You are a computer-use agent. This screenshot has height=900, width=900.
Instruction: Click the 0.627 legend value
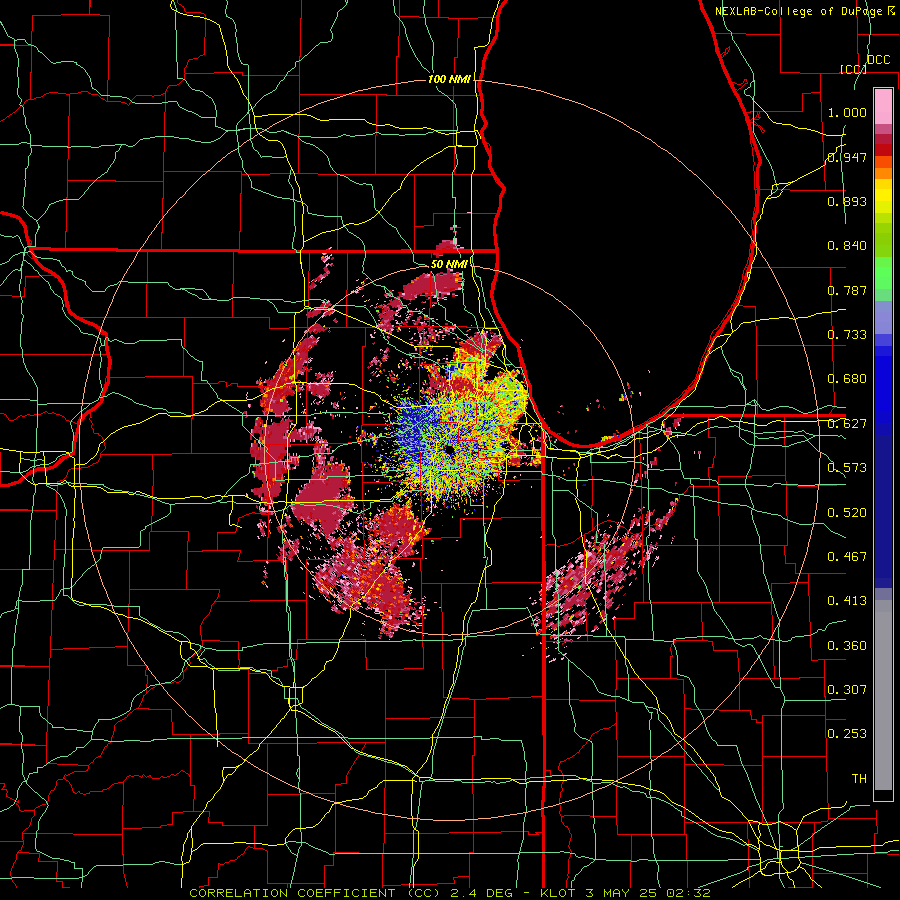click(x=847, y=424)
